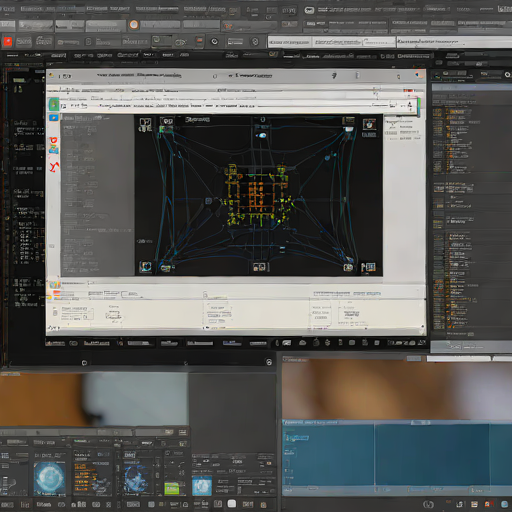Click the orange circular icon in second toolbar row
This screenshot has width=512, height=512.
[x=134, y=25]
